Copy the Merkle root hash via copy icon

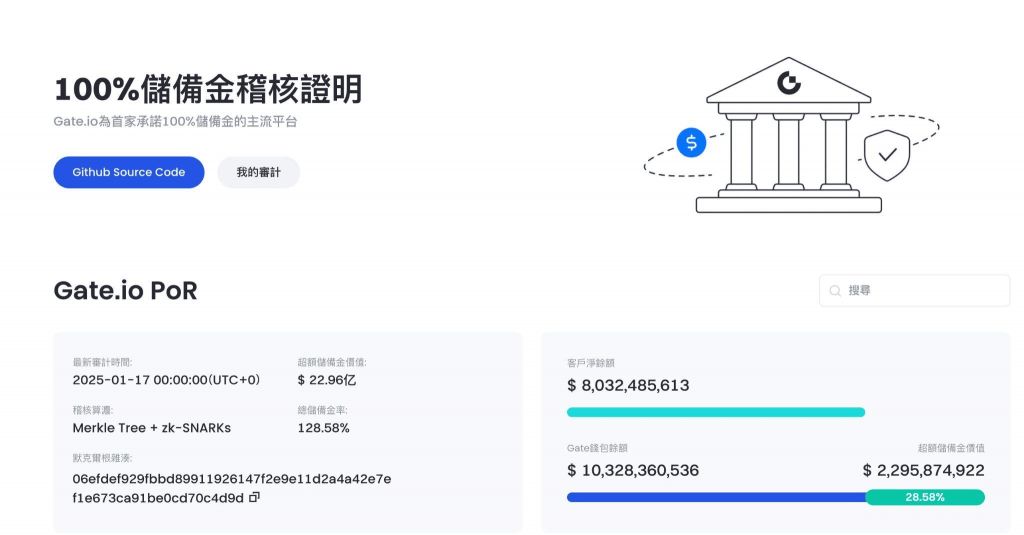point(254,497)
